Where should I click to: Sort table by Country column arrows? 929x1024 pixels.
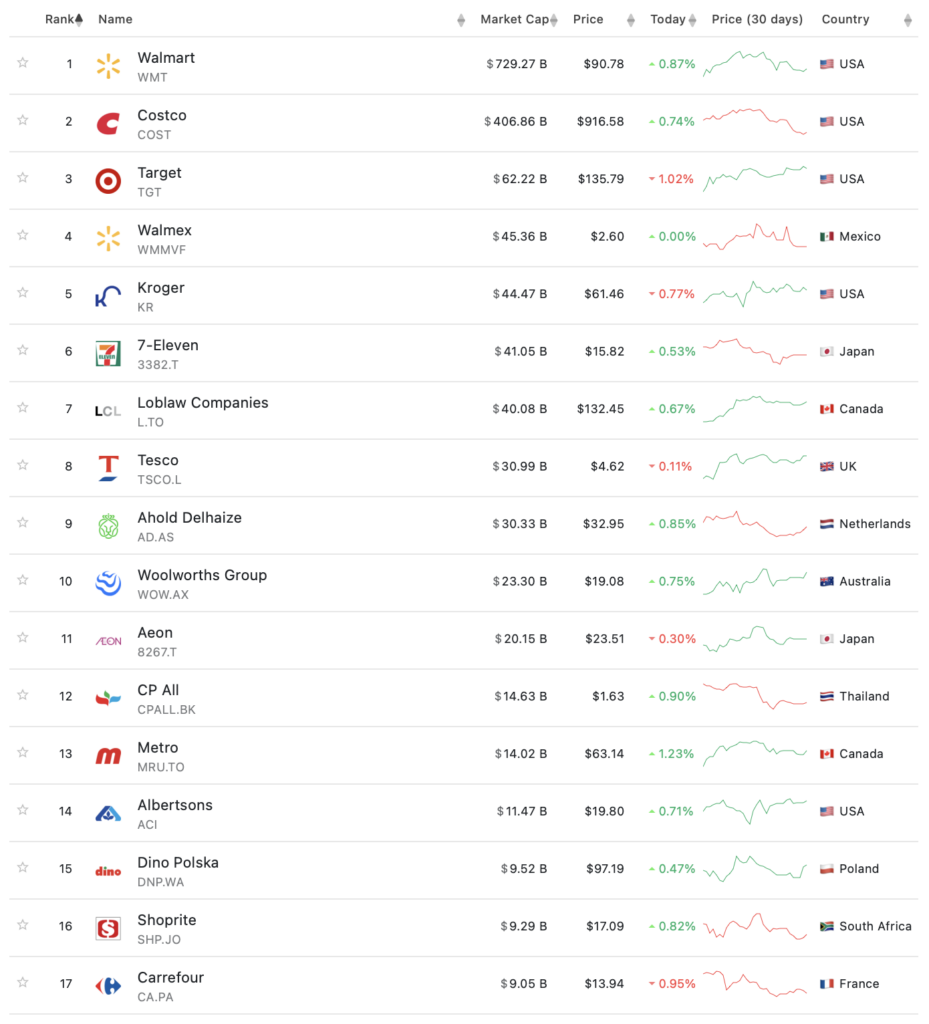click(x=907, y=20)
